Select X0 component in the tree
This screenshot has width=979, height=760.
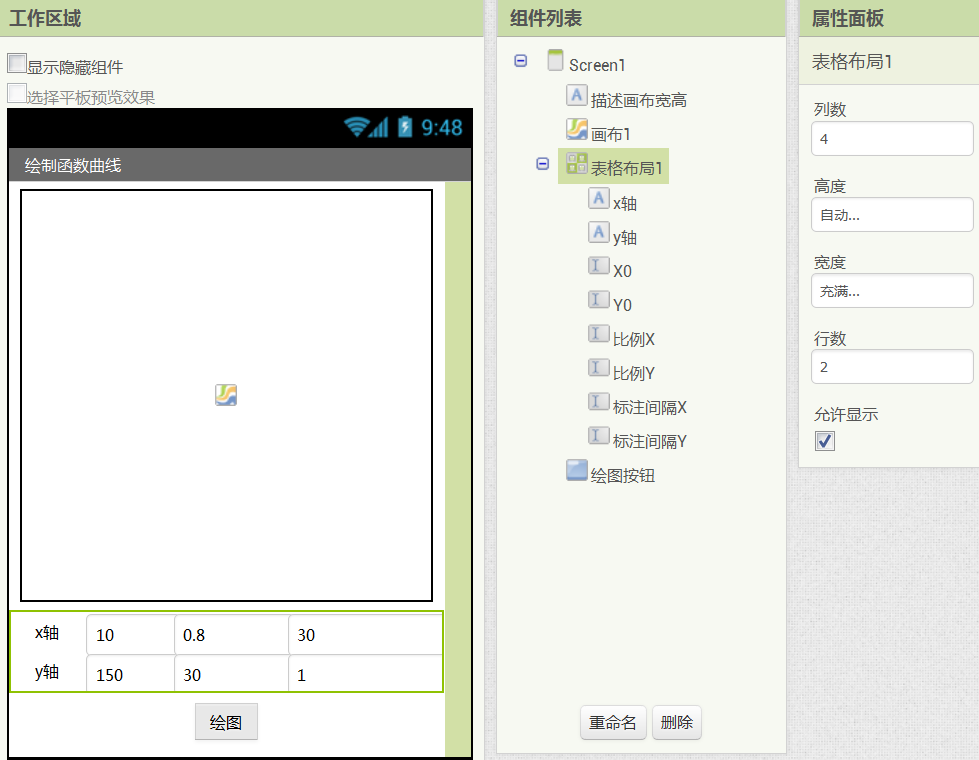(x=622, y=271)
